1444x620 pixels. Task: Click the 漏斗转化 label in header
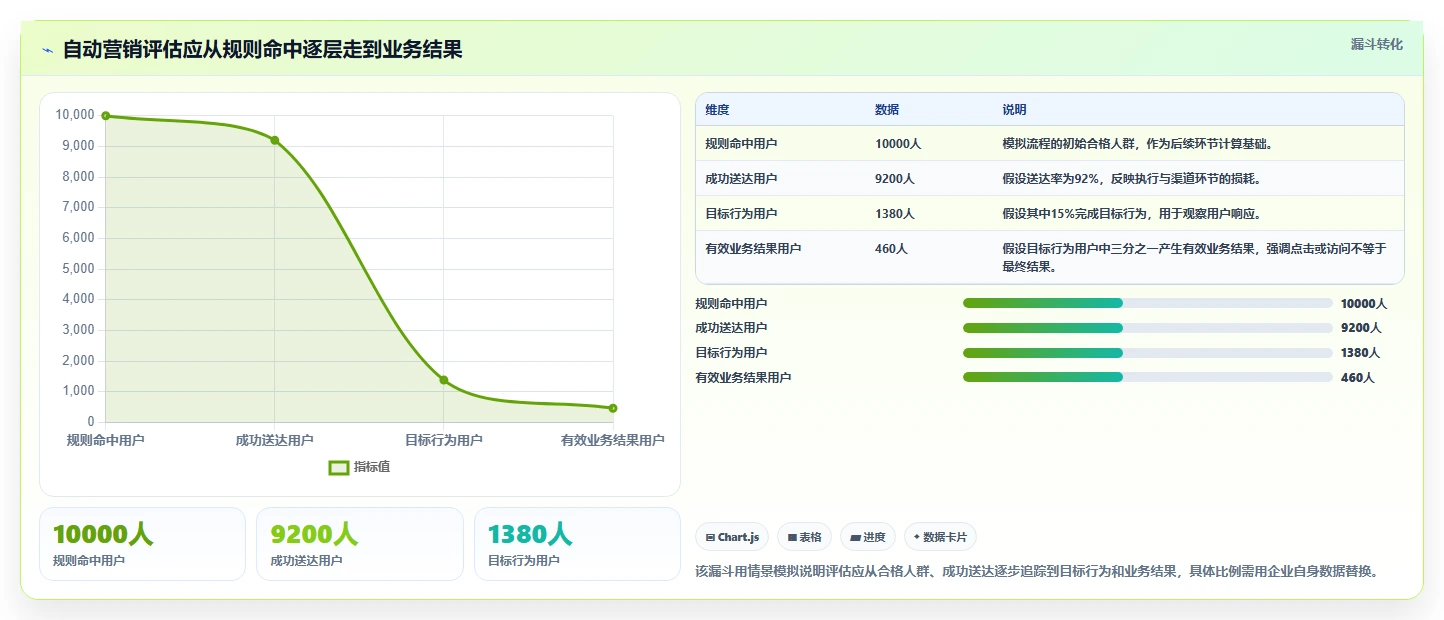pyautogui.click(x=1376, y=44)
